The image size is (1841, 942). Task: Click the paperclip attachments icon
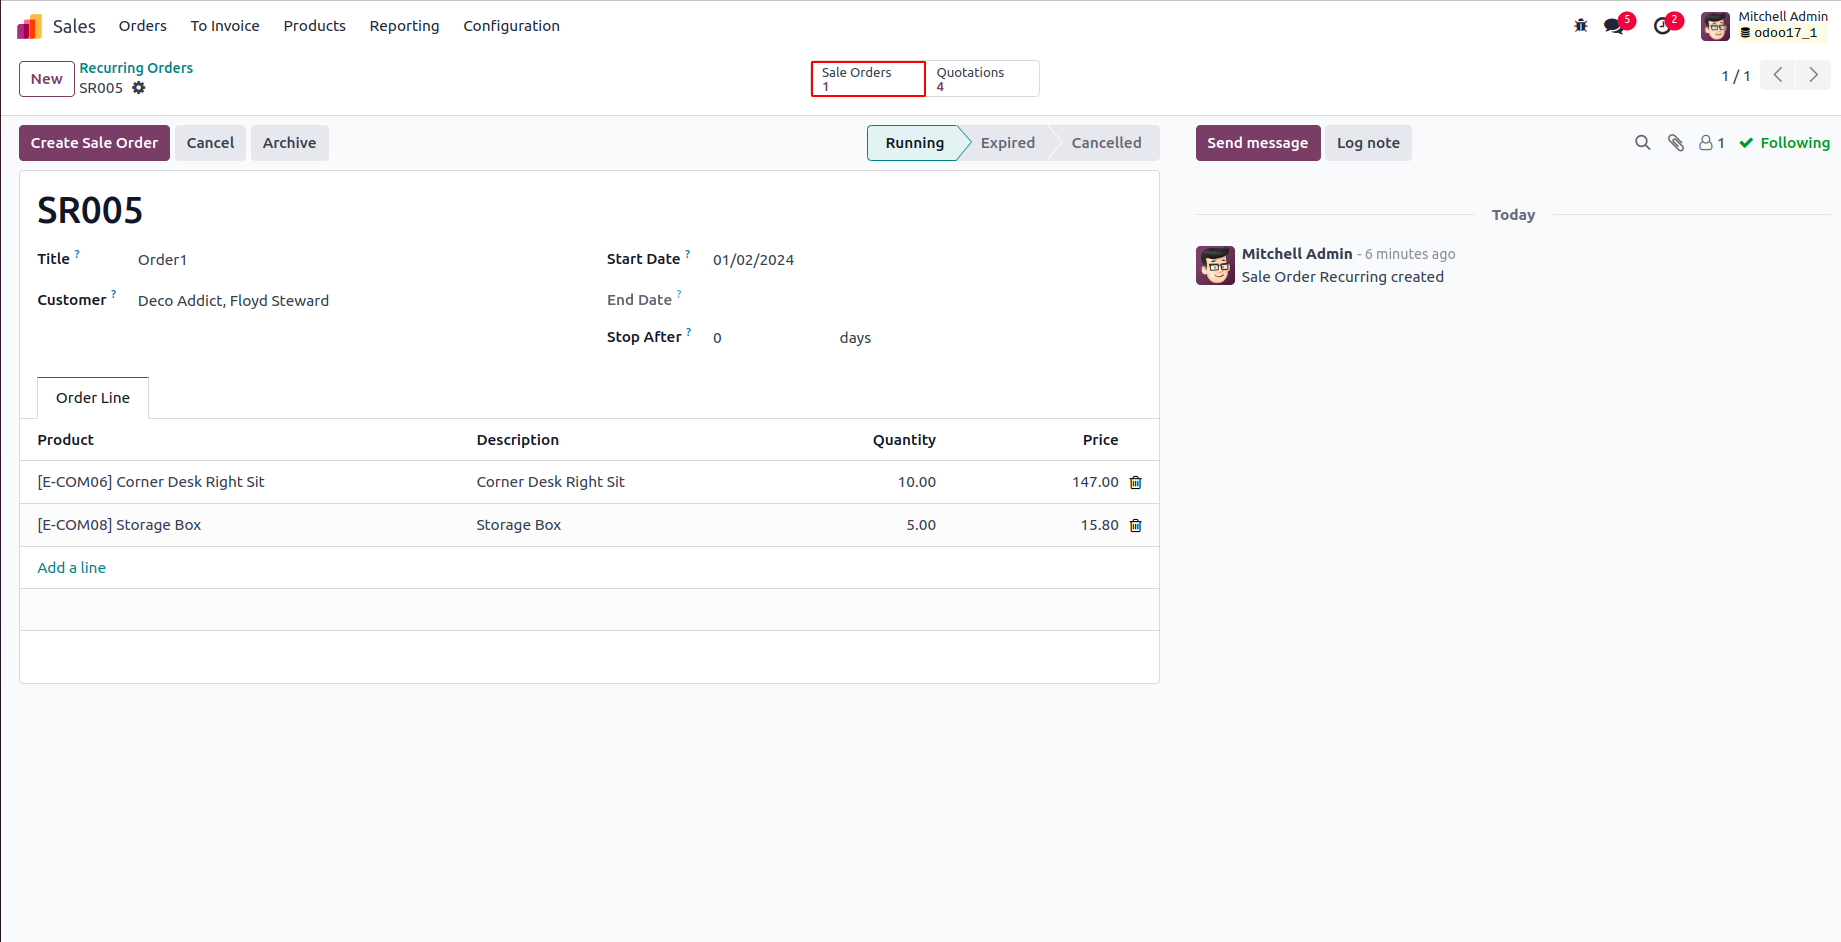coord(1676,143)
